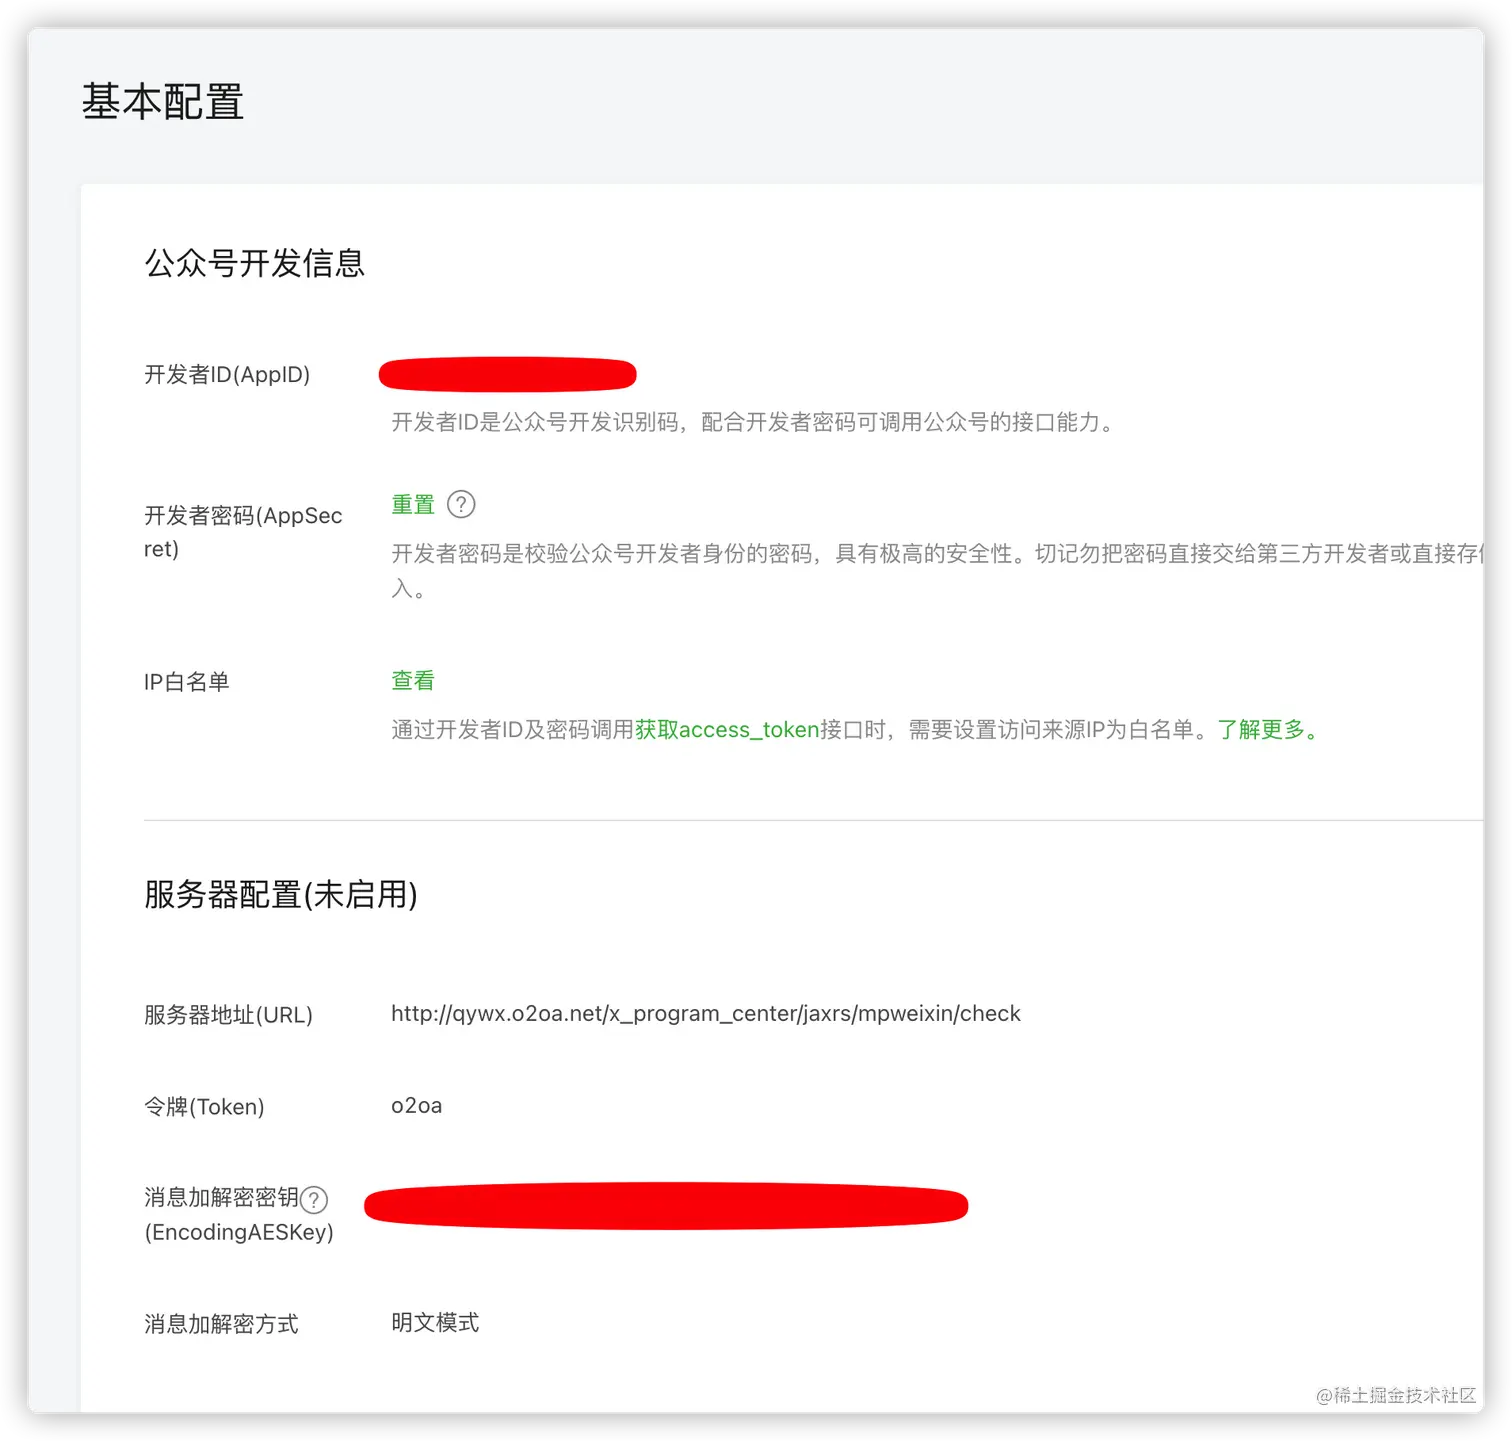The width and height of the screenshot is (1512, 1441).
Task: Click the AppSecret description about 校验公众号开发者身份
Action: [937, 570]
